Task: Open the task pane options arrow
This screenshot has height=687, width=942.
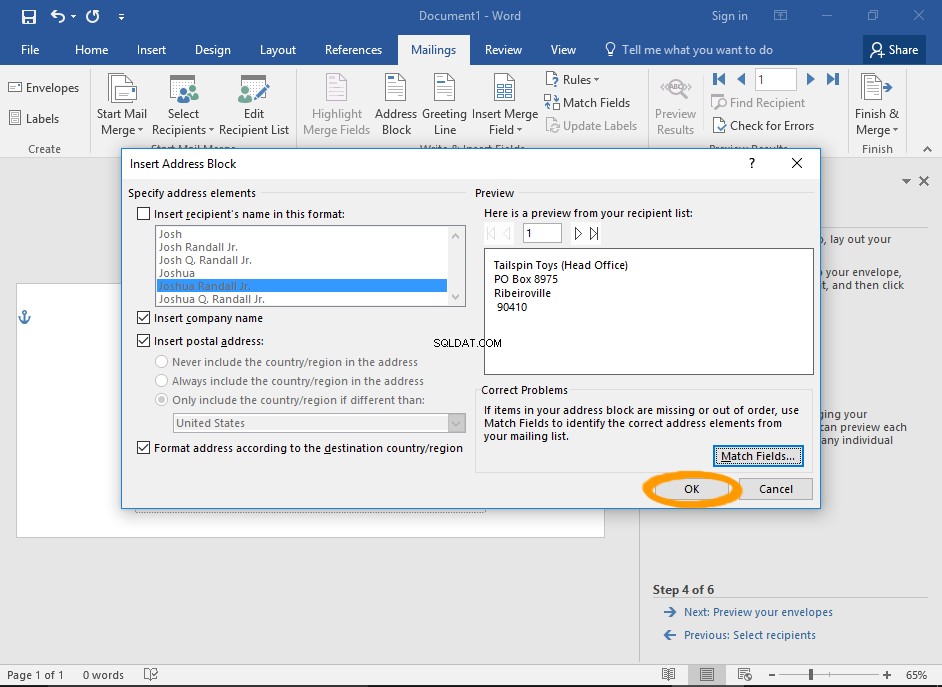Action: (x=906, y=181)
